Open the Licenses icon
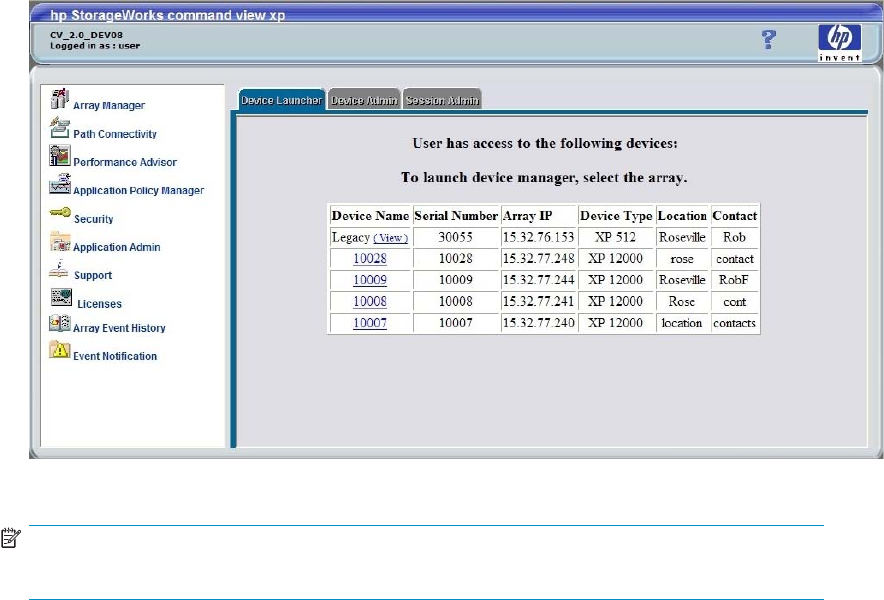The width and height of the screenshot is (884, 600). [x=59, y=299]
